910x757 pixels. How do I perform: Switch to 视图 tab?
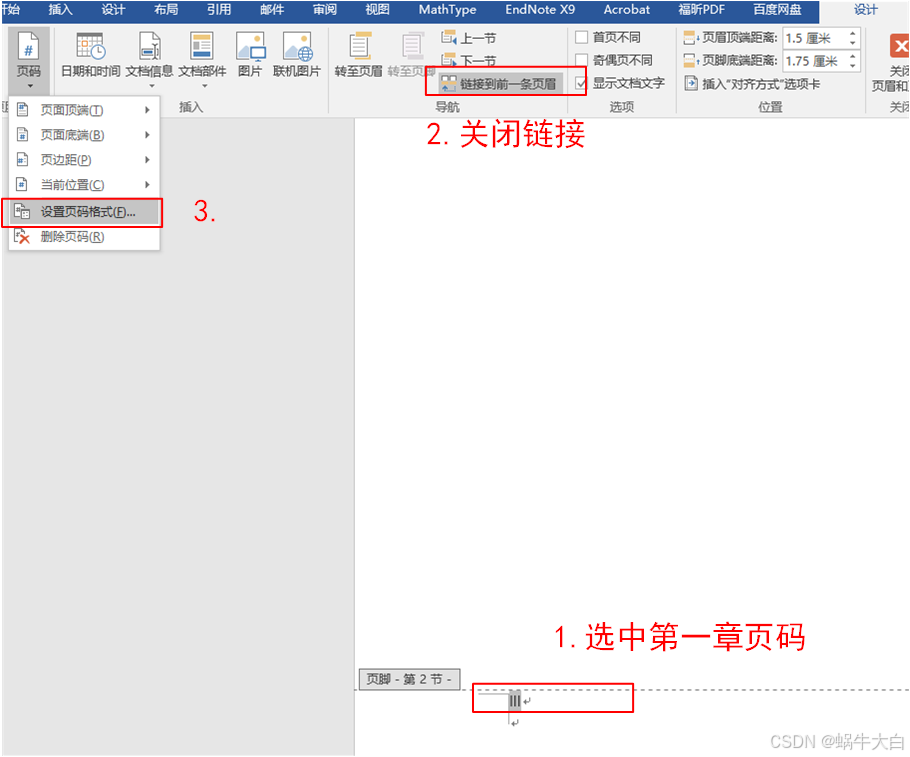377,9
